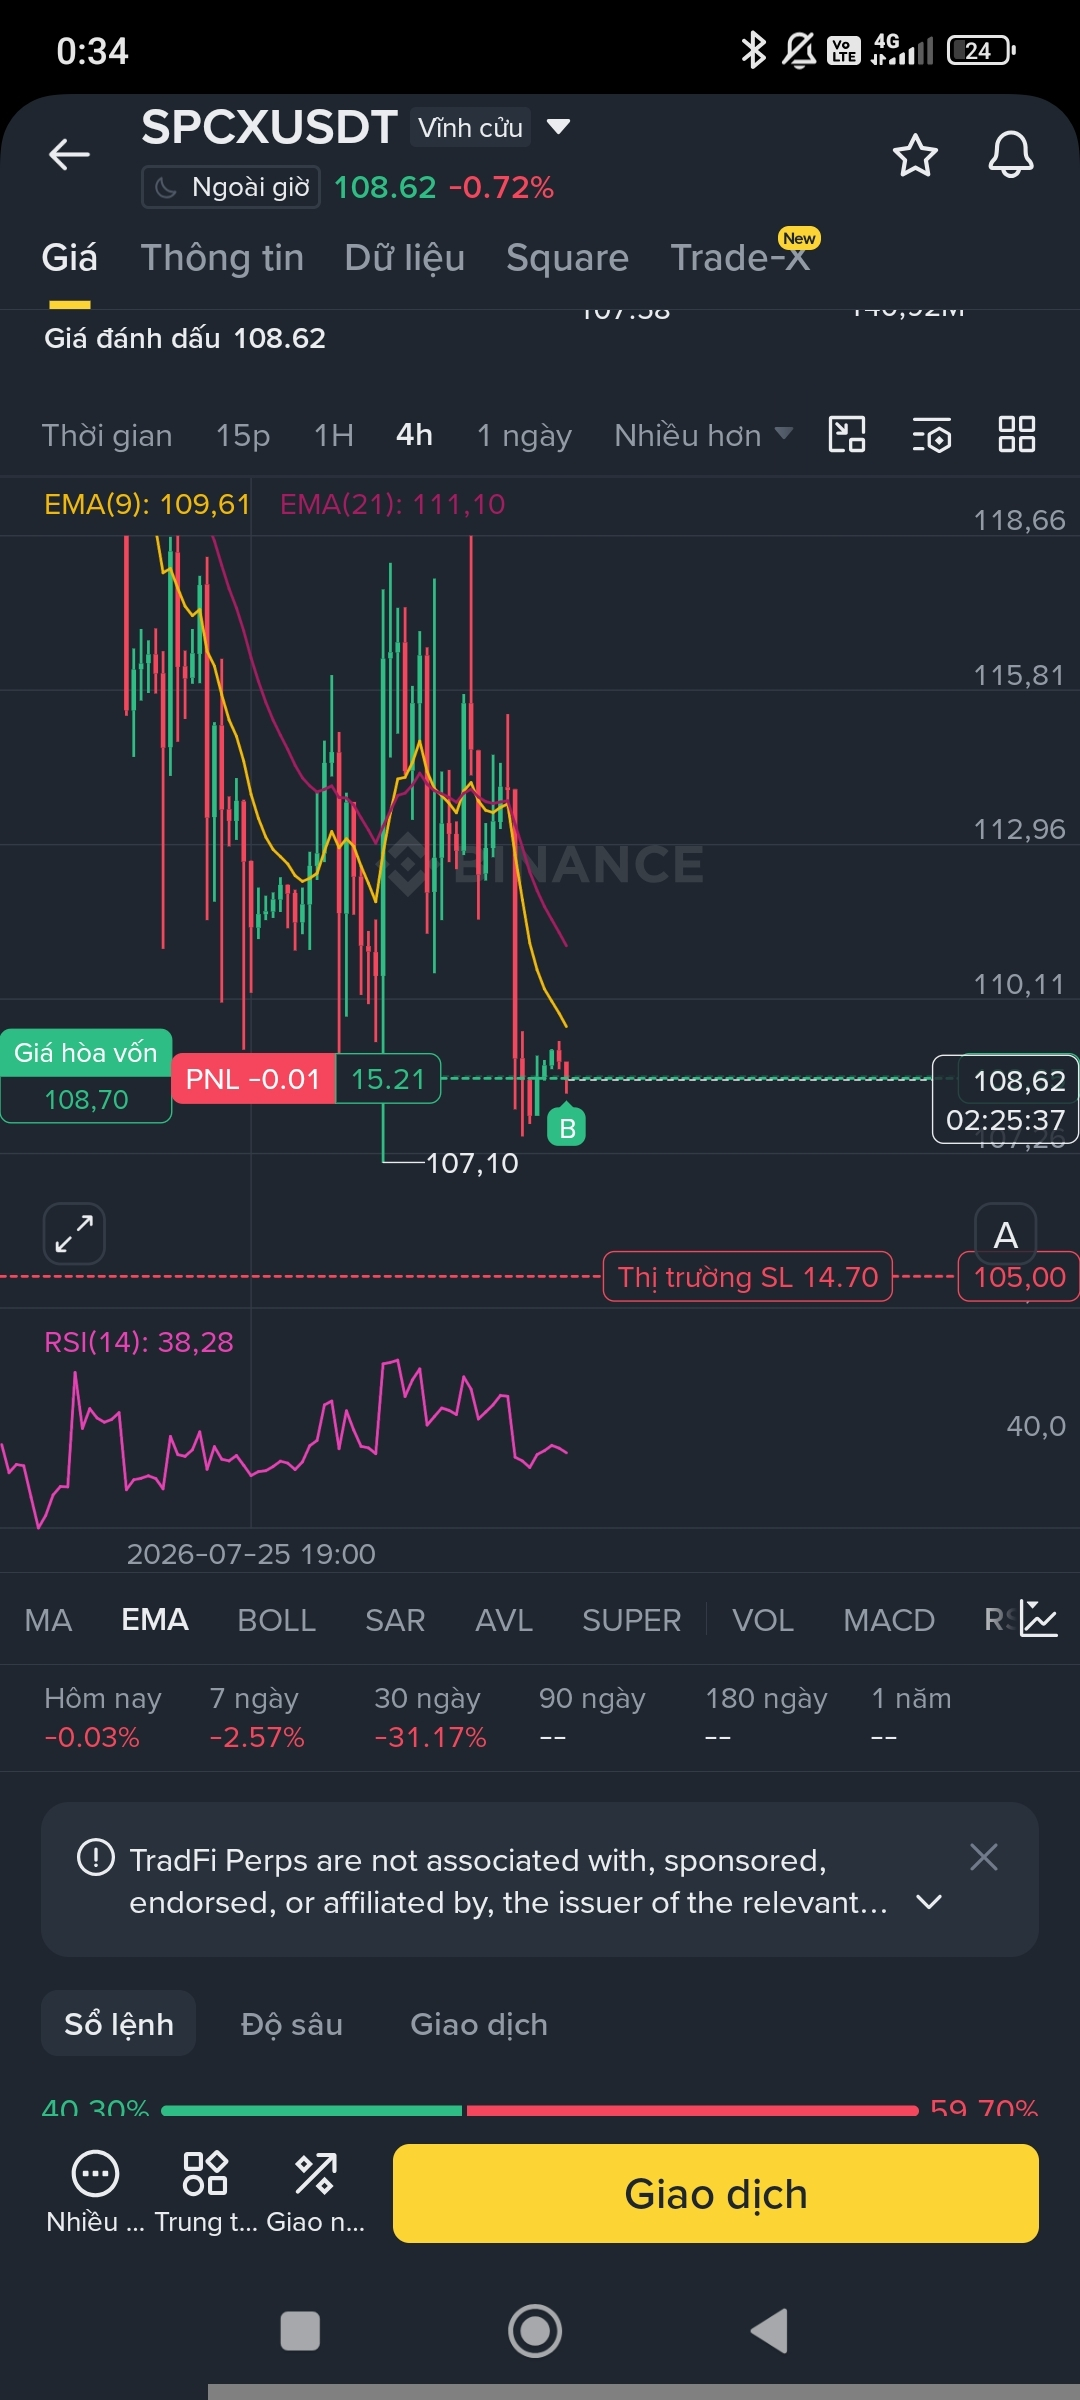This screenshot has width=1080, height=2400.
Task: Open chart indicator settings icon
Action: (x=932, y=435)
